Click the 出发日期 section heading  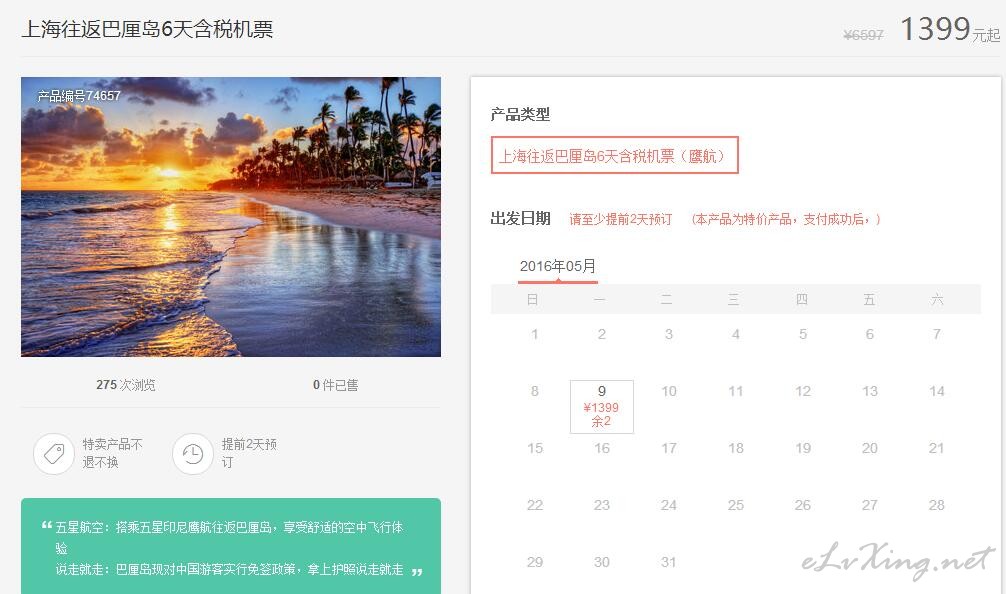pyautogui.click(x=520, y=219)
